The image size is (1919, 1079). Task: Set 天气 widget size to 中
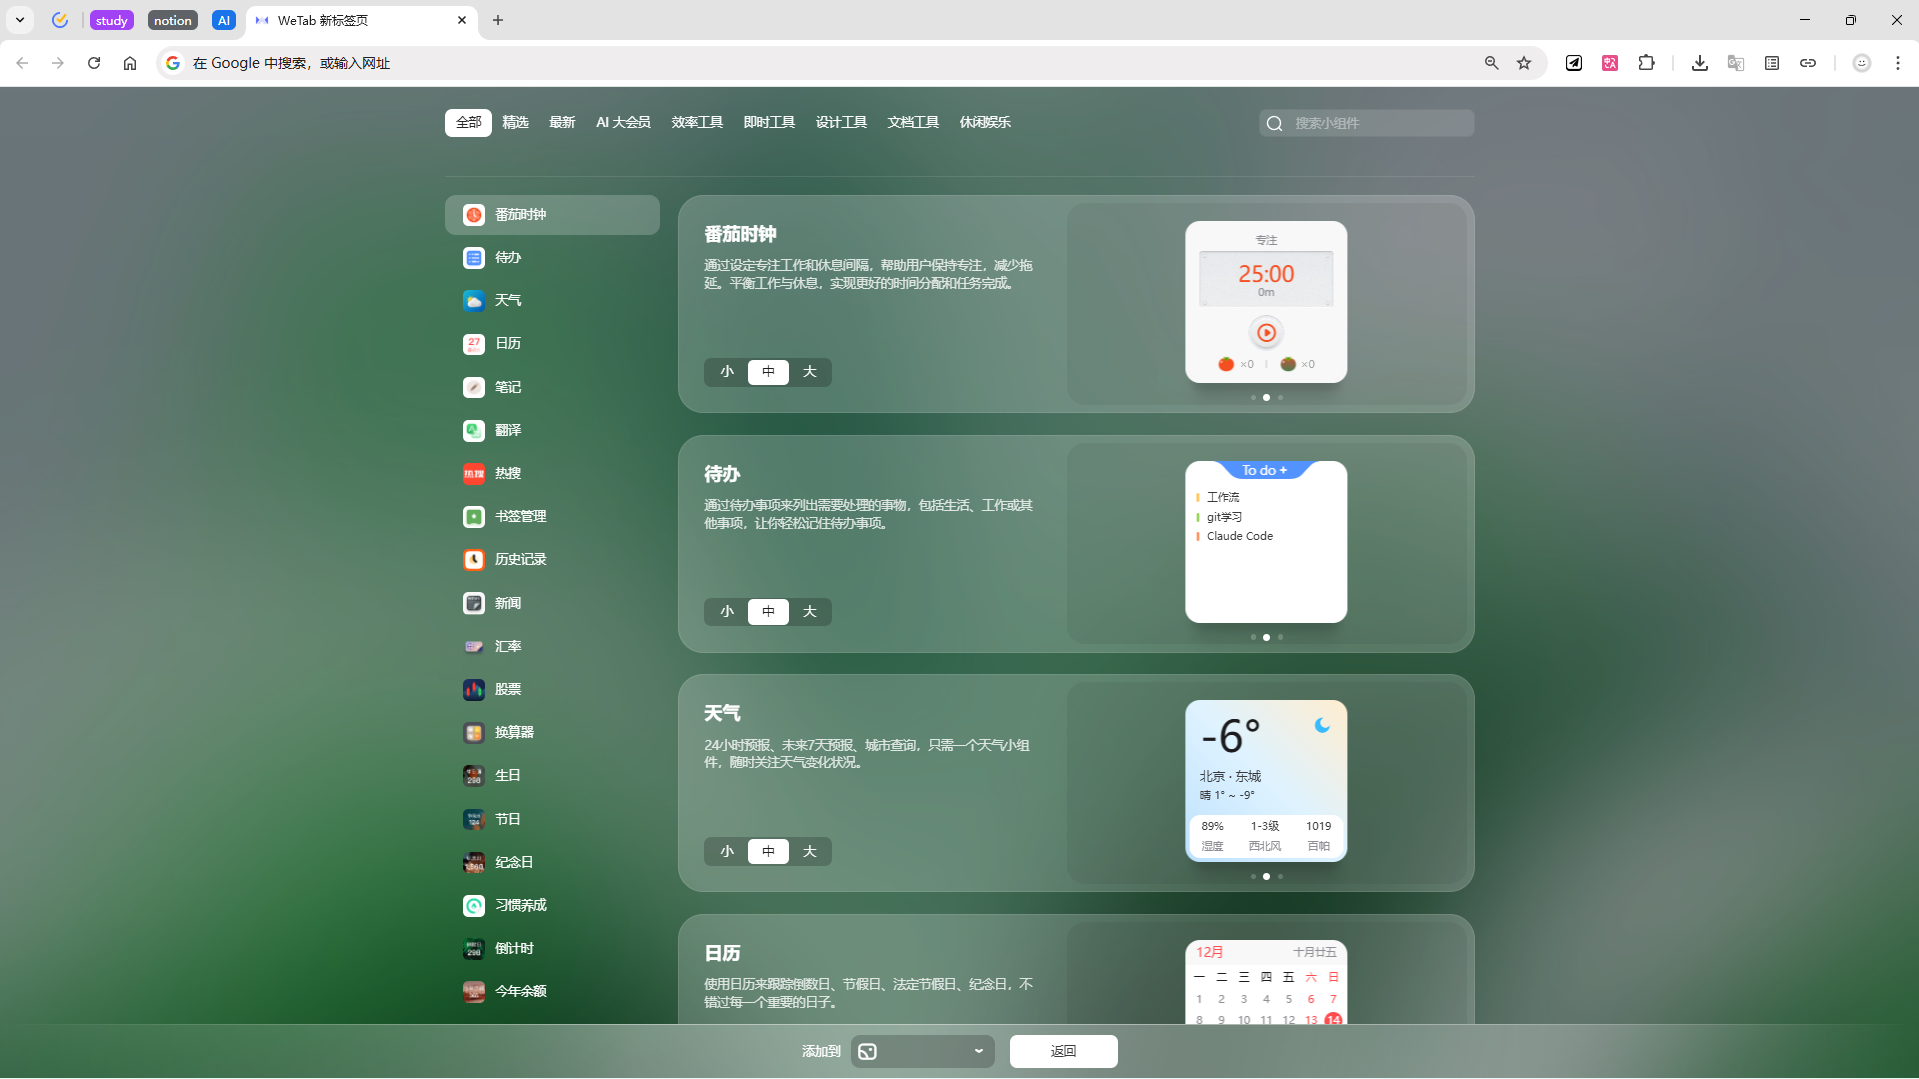(x=768, y=852)
